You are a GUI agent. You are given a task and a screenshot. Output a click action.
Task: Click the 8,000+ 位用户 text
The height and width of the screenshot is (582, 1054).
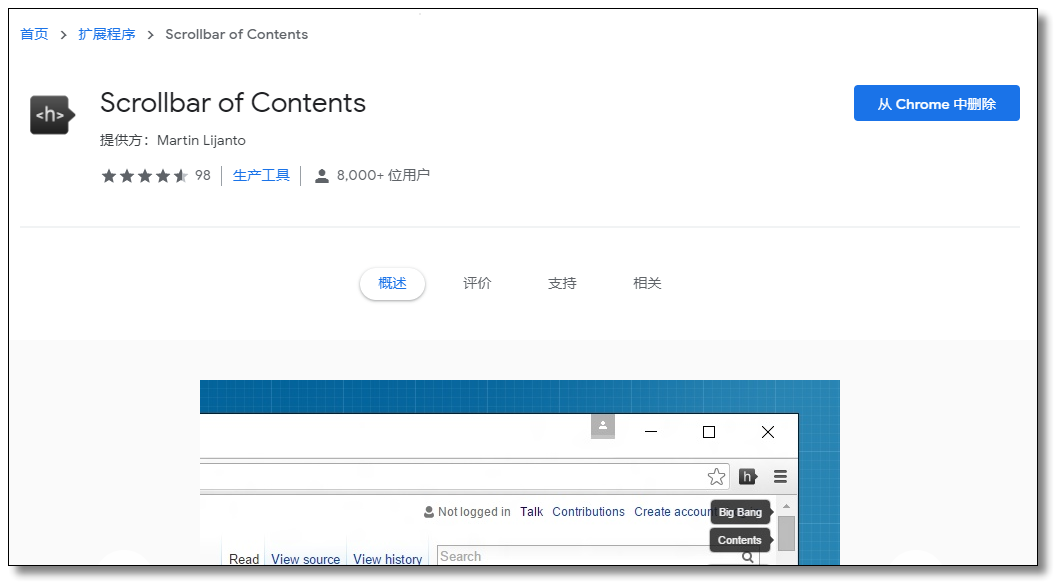pyautogui.click(x=383, y=175)
